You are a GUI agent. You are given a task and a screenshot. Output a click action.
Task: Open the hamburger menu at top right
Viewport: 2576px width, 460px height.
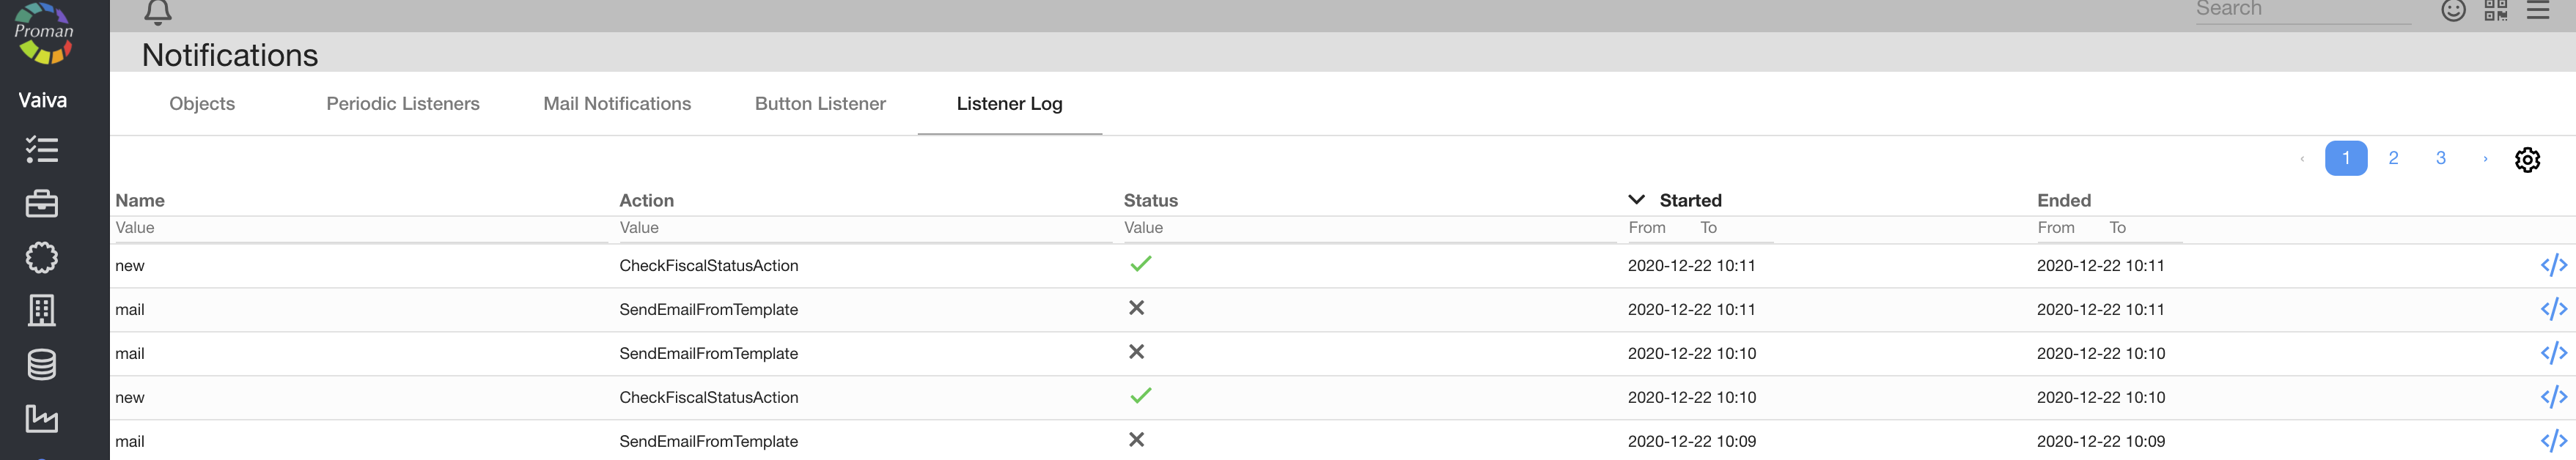point(2538,10)
